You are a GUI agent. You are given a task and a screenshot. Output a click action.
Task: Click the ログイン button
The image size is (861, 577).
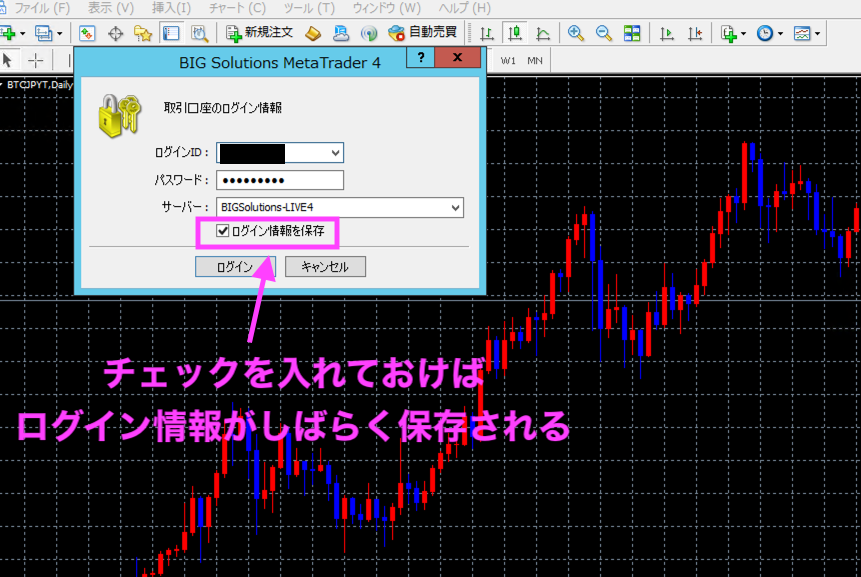point(233,266)
